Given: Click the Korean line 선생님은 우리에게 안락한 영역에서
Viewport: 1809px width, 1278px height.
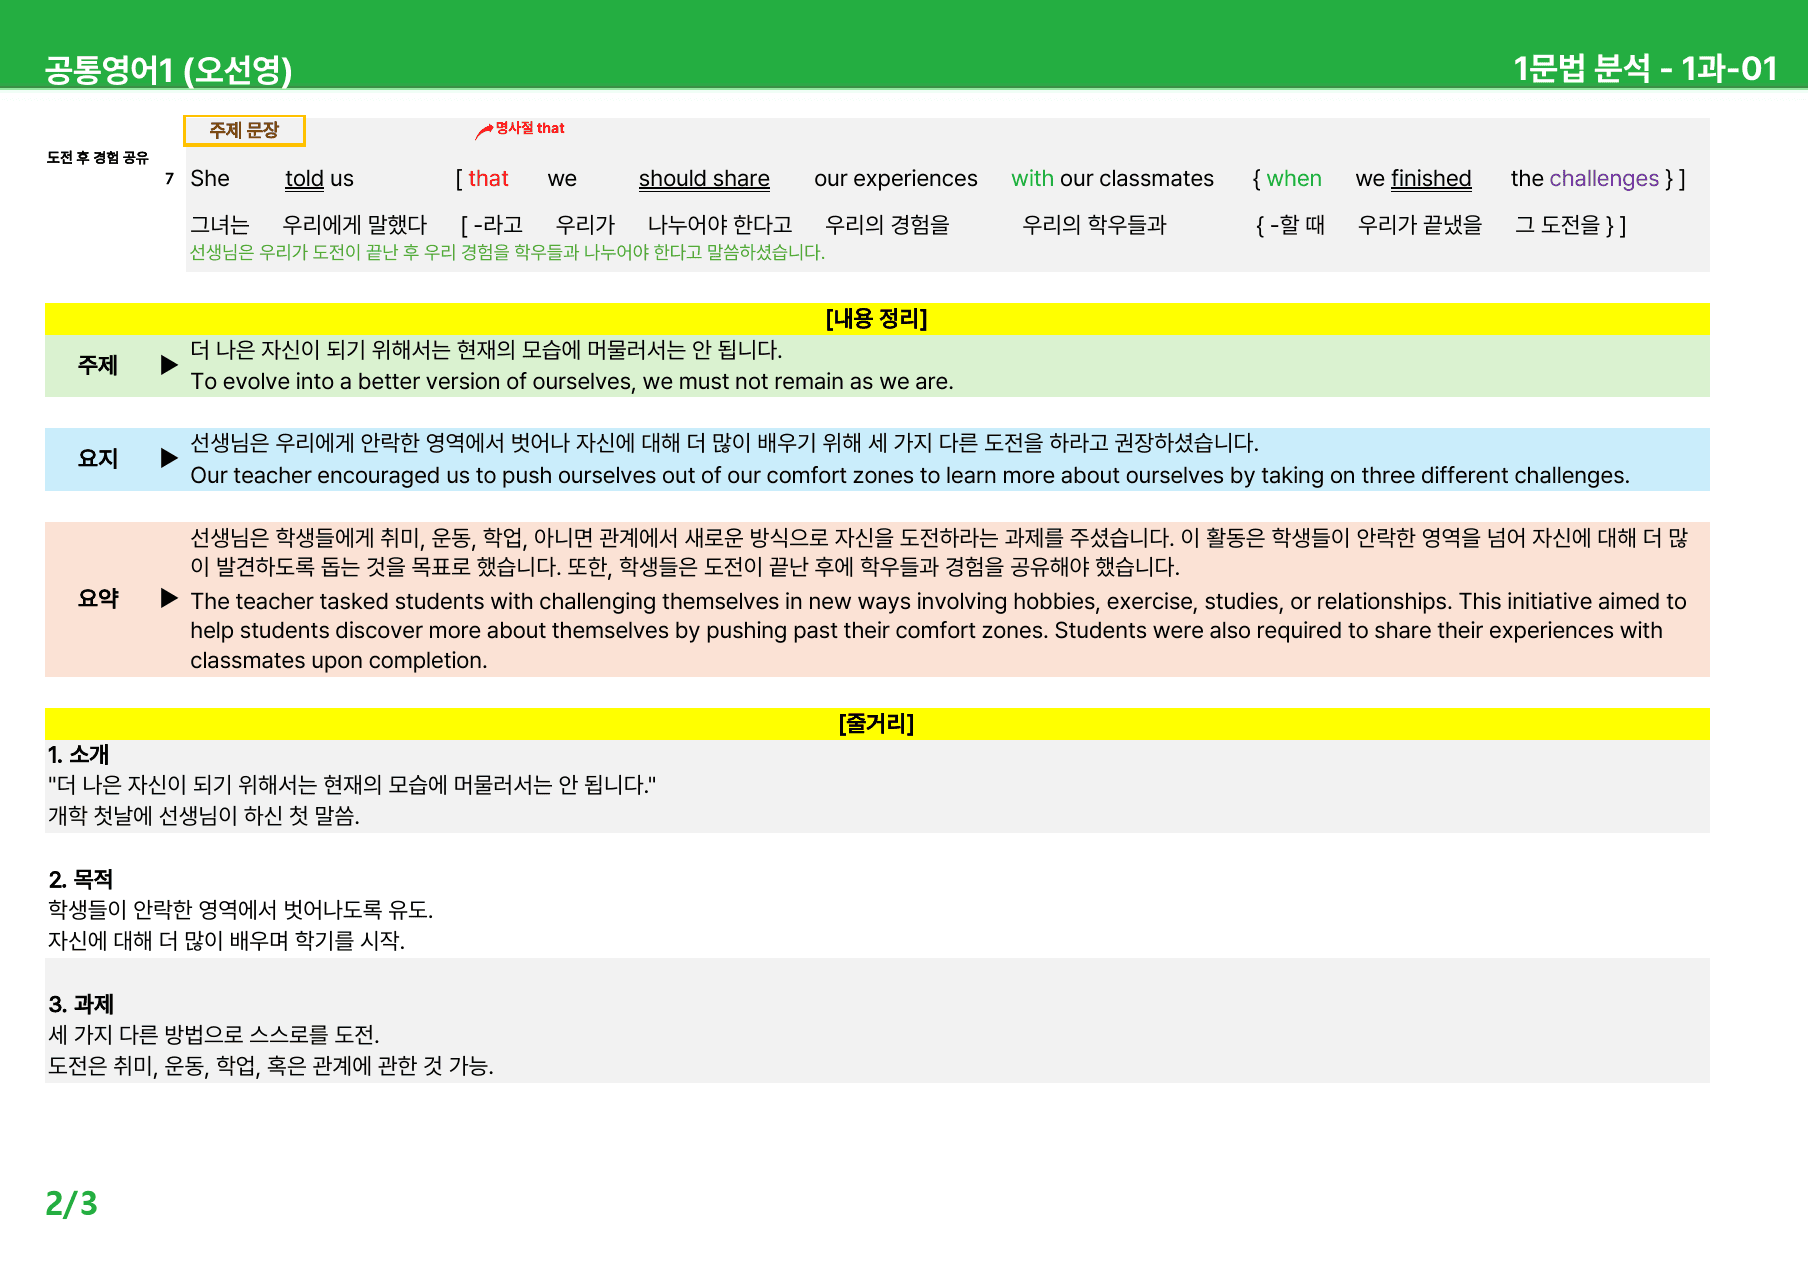Looking at the screenshot, I should click(724, 443).
